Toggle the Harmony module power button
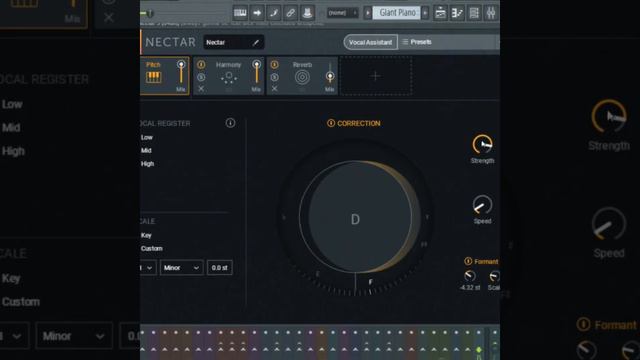Image resolution: width=640 pixels, height=360 pixels. [x=201, y=64]
